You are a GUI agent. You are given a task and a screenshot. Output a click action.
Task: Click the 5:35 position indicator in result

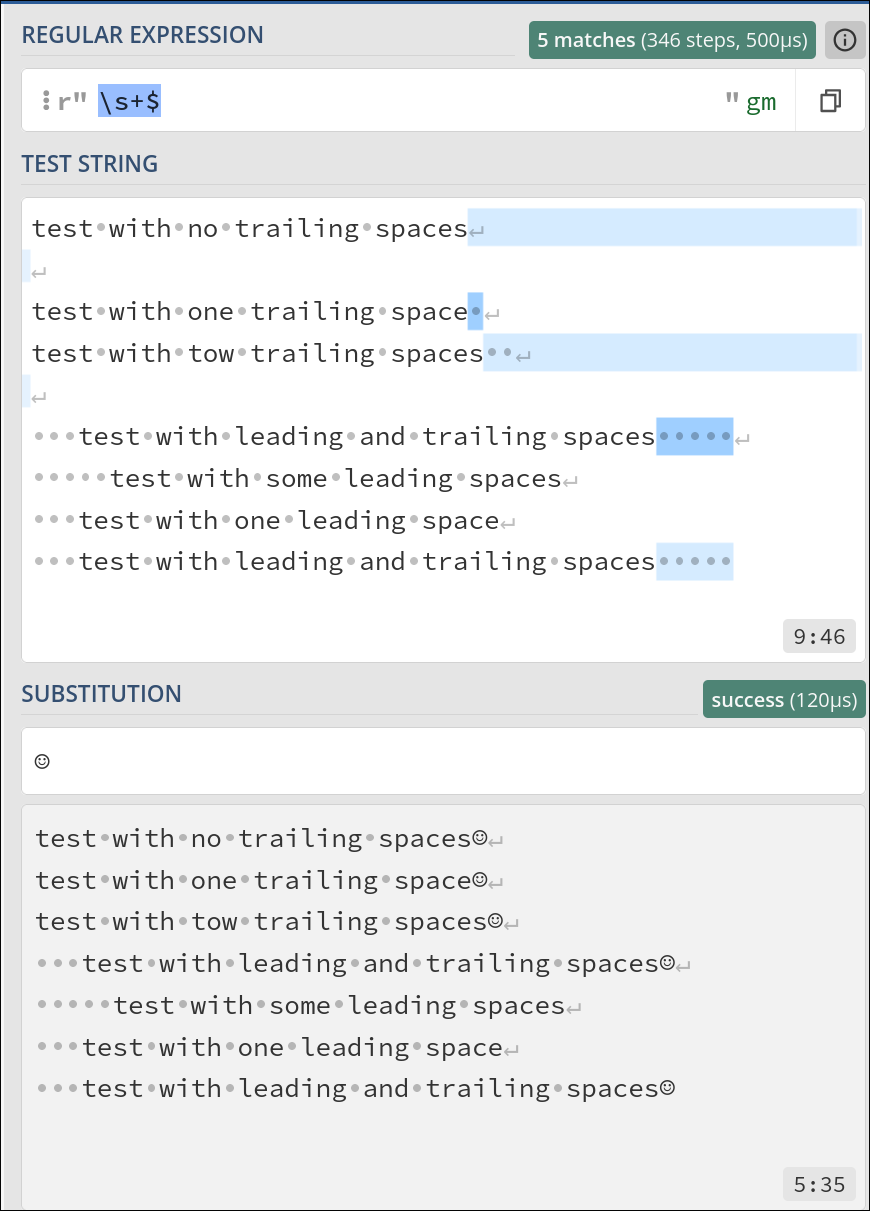pos(819,1184)
